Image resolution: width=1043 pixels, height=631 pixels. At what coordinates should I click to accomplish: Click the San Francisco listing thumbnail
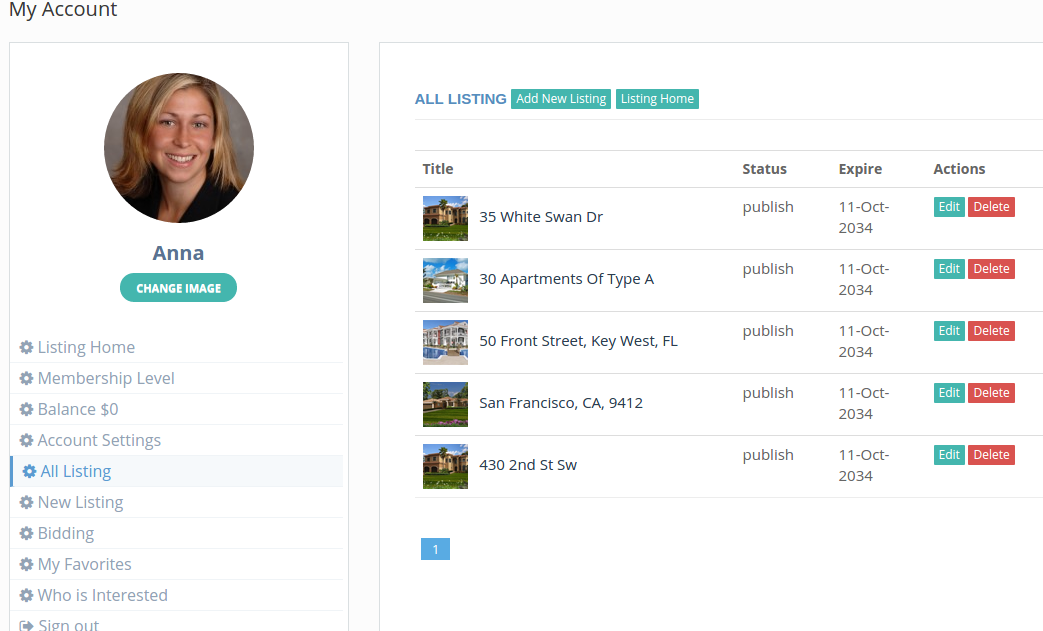click(445, 404)
